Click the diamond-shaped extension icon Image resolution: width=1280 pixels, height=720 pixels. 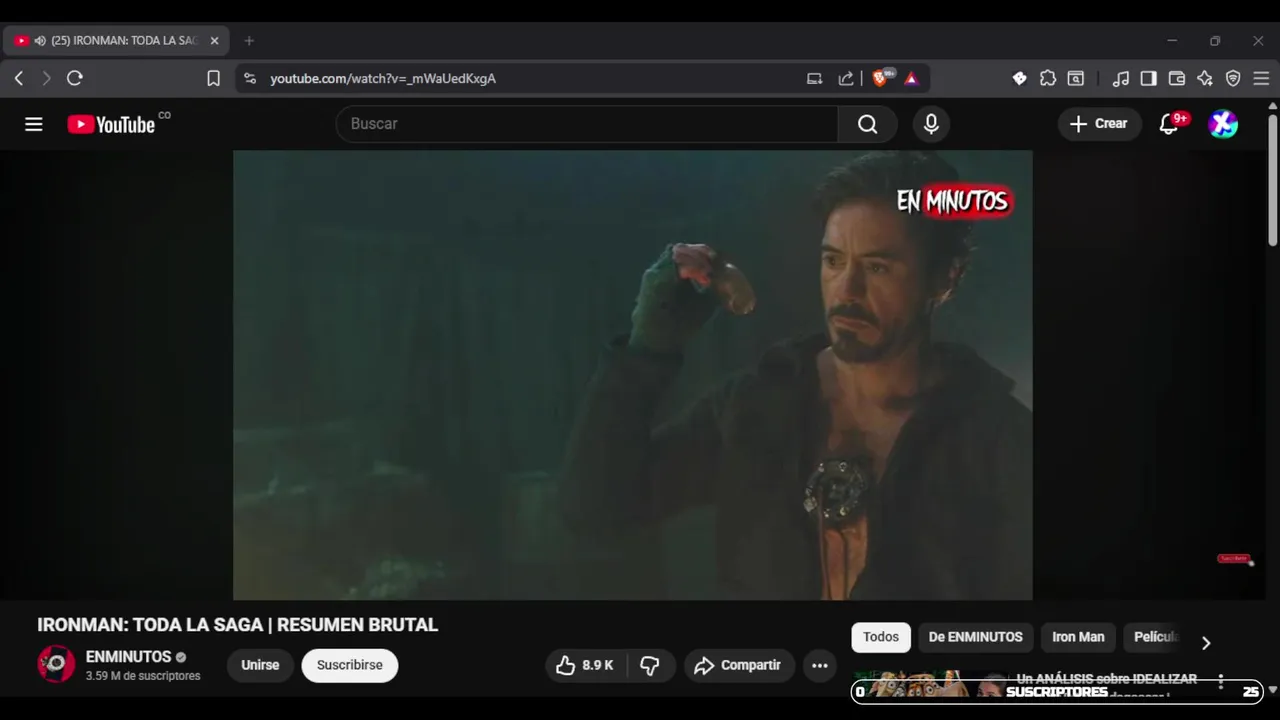(1020, 78)
